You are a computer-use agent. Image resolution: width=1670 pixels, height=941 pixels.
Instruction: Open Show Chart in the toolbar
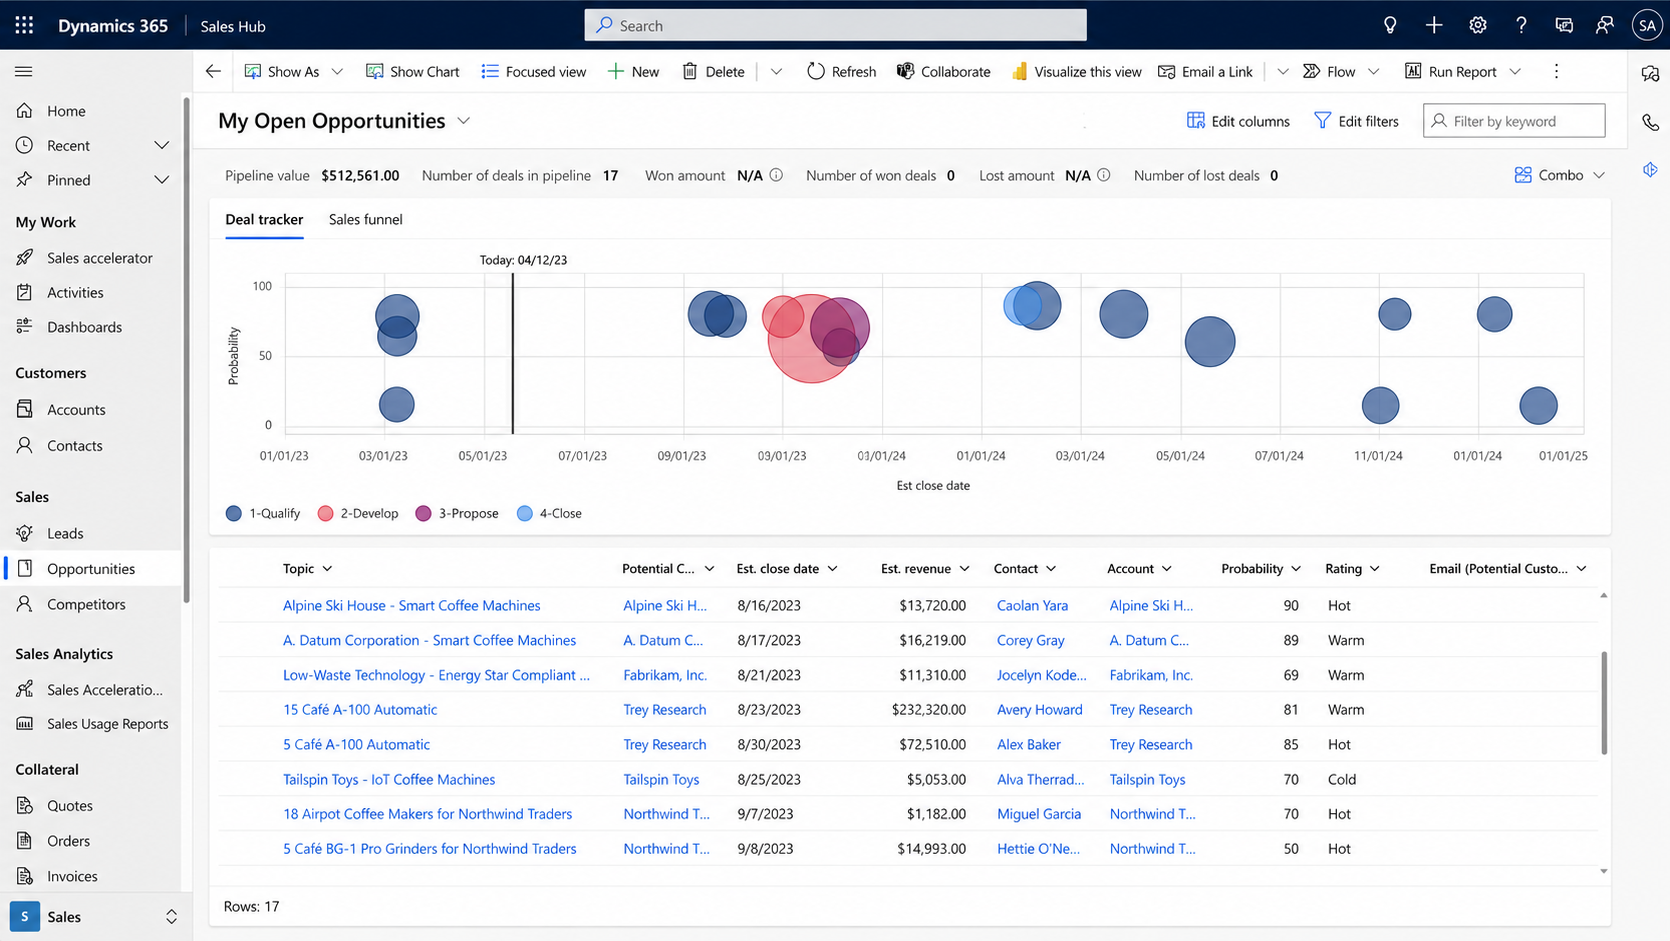pos(413,71)
